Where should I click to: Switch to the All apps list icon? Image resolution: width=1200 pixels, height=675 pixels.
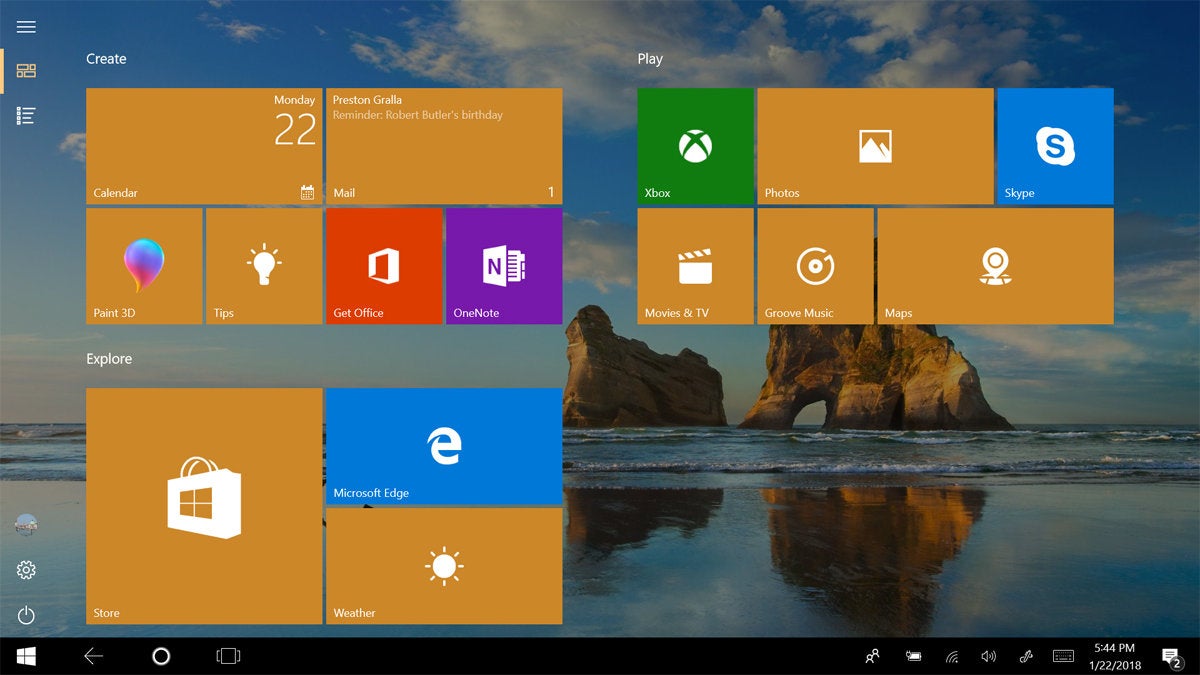pos(26,116)
